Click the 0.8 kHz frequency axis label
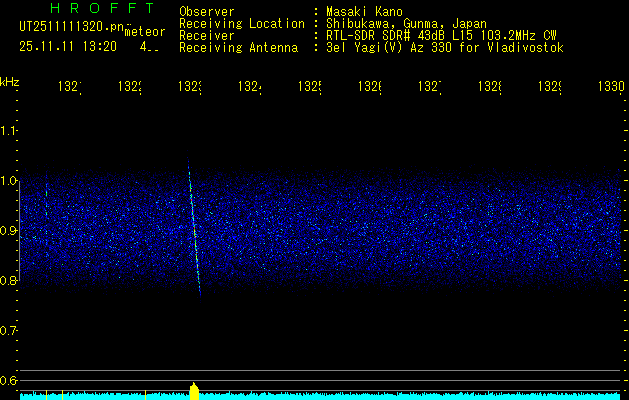This screenshot has width=629, height=400. (10, 281)
